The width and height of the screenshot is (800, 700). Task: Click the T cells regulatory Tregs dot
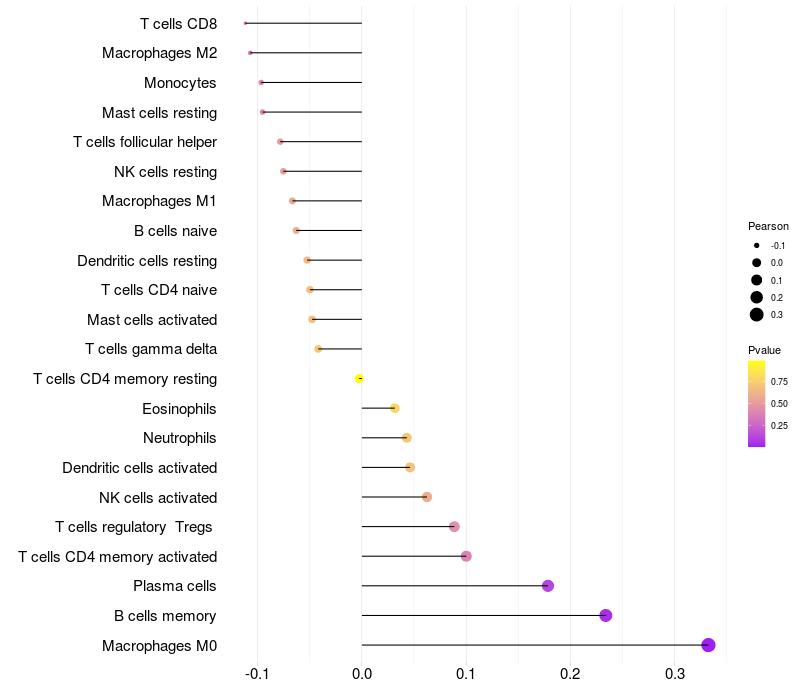[454, 527]
